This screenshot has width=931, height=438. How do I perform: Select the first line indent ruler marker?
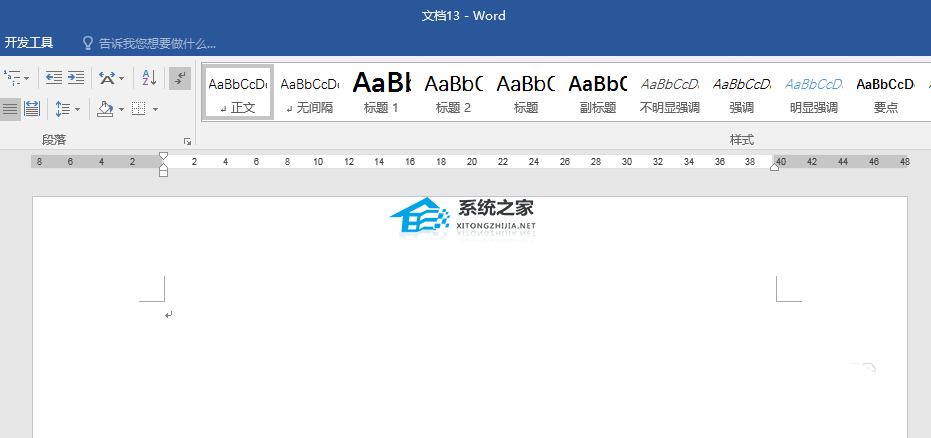163,156
